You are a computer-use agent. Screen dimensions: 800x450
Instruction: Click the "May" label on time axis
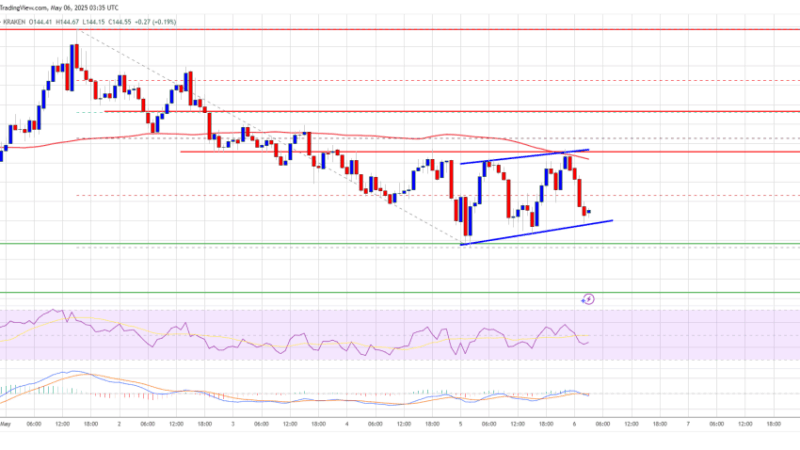(5, 424)
